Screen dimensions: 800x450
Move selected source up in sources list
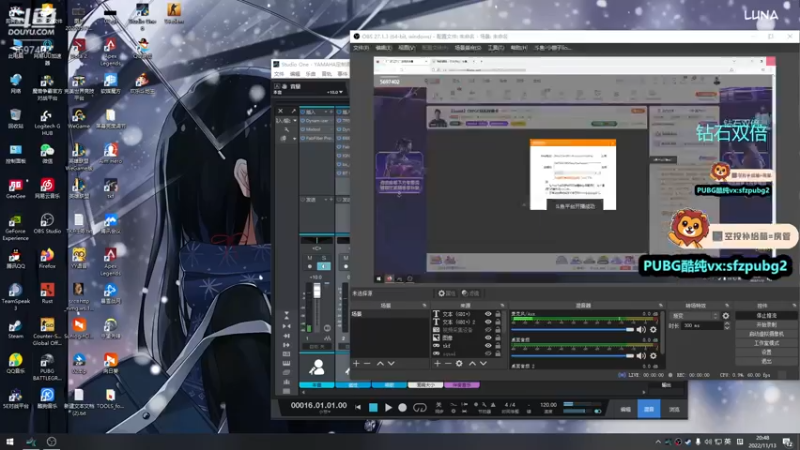[472, 363]
